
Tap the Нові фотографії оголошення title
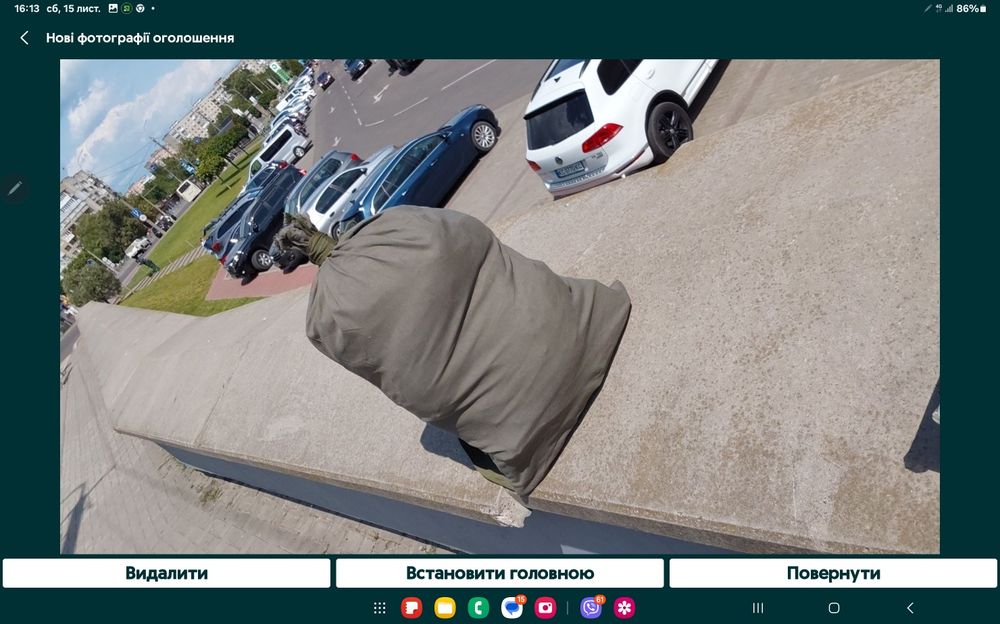point(140,38)
